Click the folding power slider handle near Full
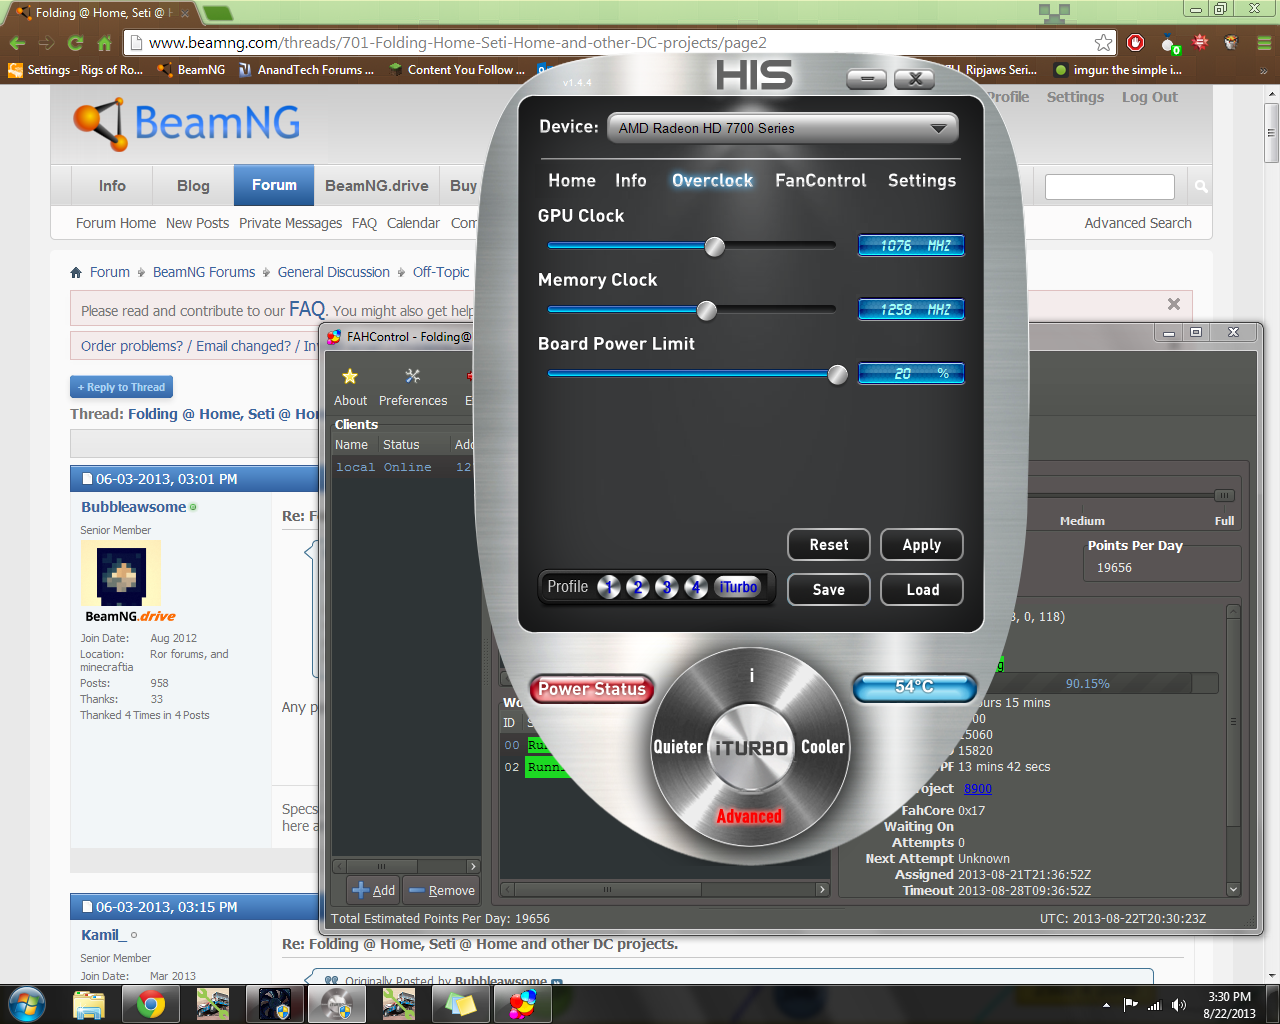 1224,496
